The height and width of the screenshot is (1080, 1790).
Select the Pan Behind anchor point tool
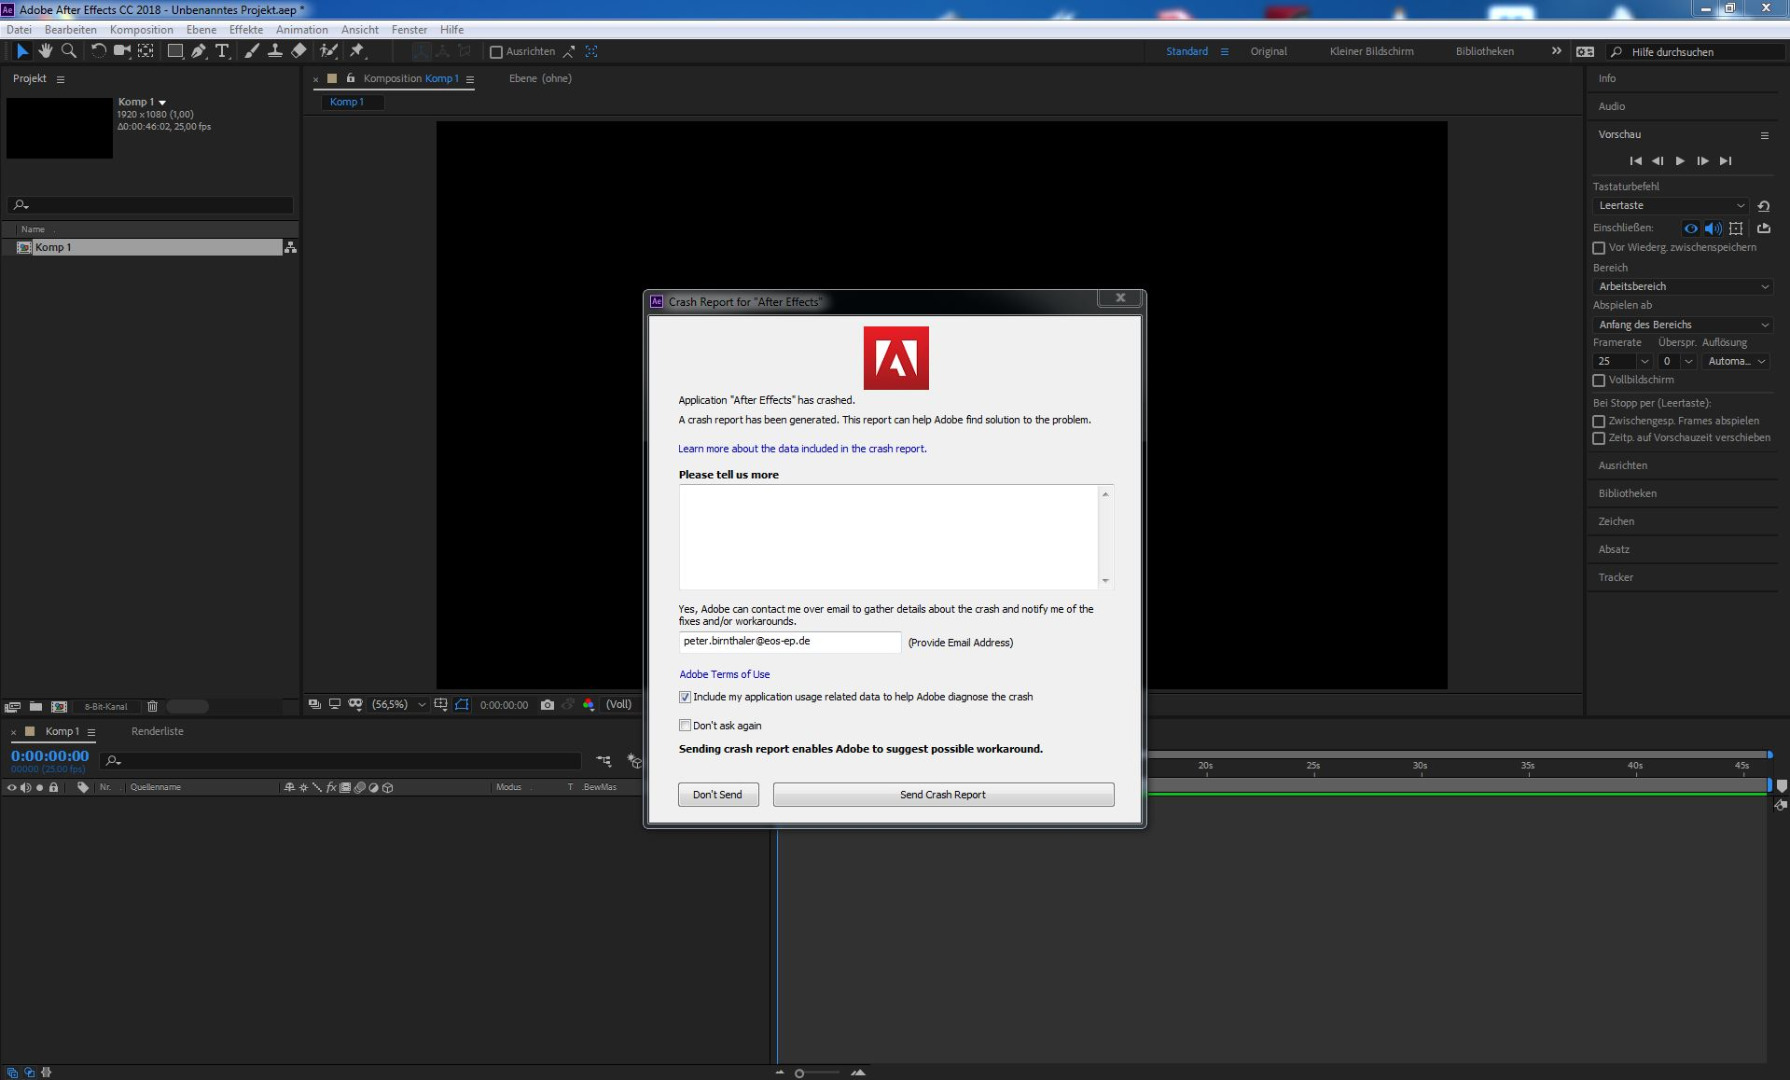[146, 51]
